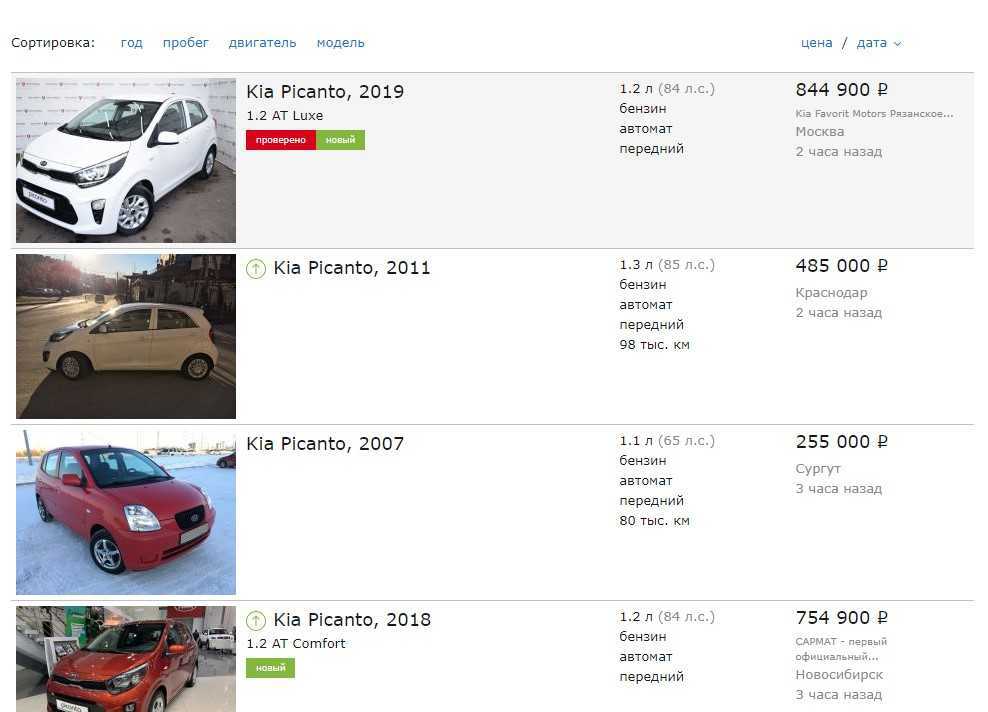
Task: Open the orange Kia Picanto 2018 photo
Action: 126,658
